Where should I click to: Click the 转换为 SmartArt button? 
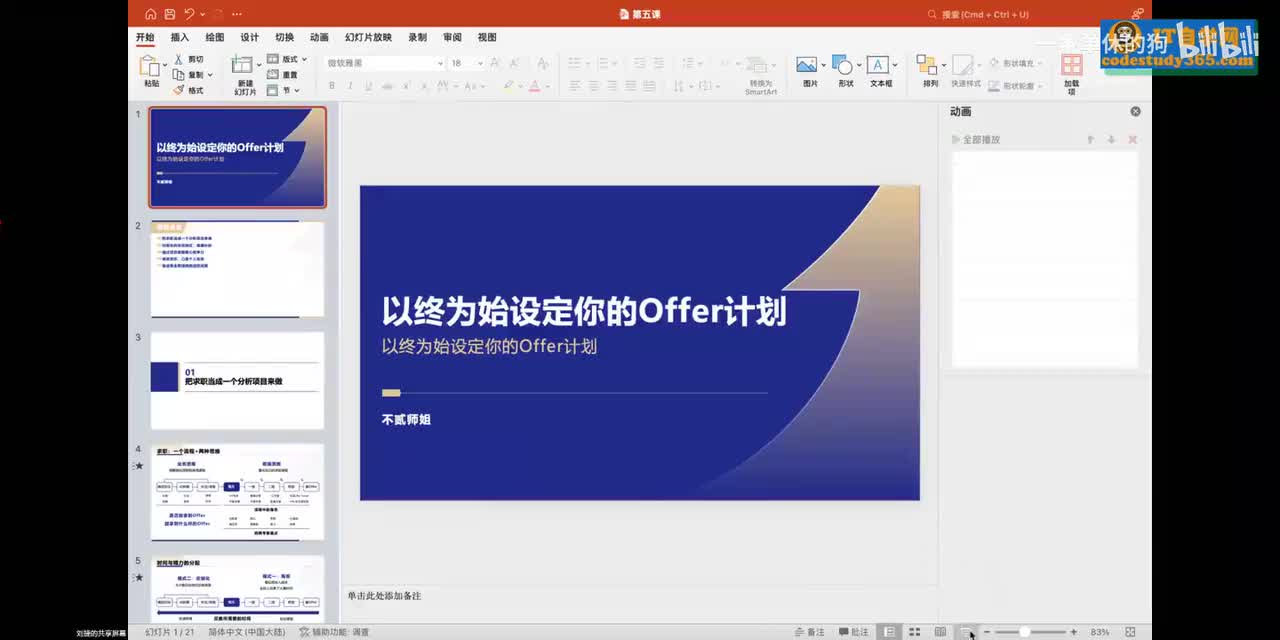tap(761, 75)
